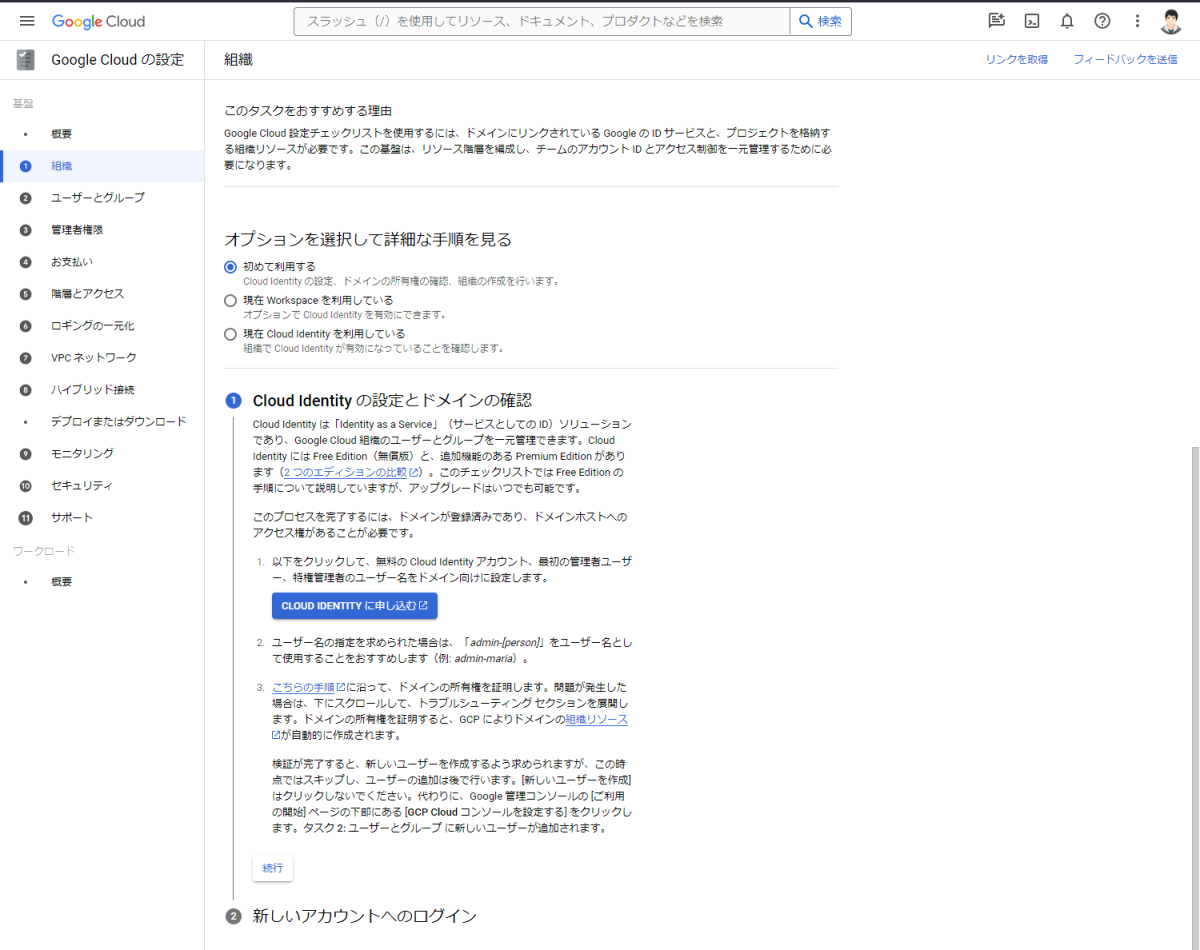The width and height of the screenshot is (1200, 950).
Task: Select the 組織 step in sidebar
Action: pyautogui.click(x=102, y=166)
